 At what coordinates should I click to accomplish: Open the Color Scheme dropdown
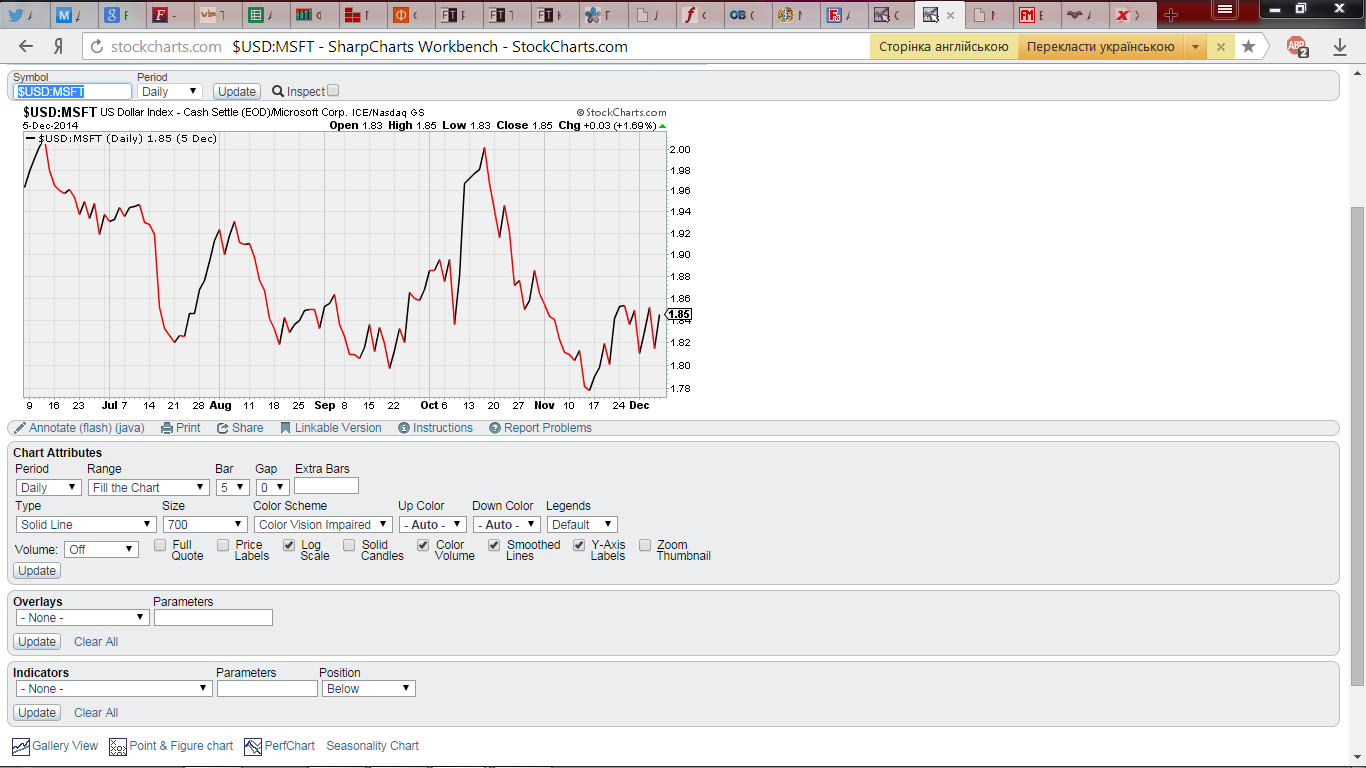pyautogui.click(x=323, y=525)
